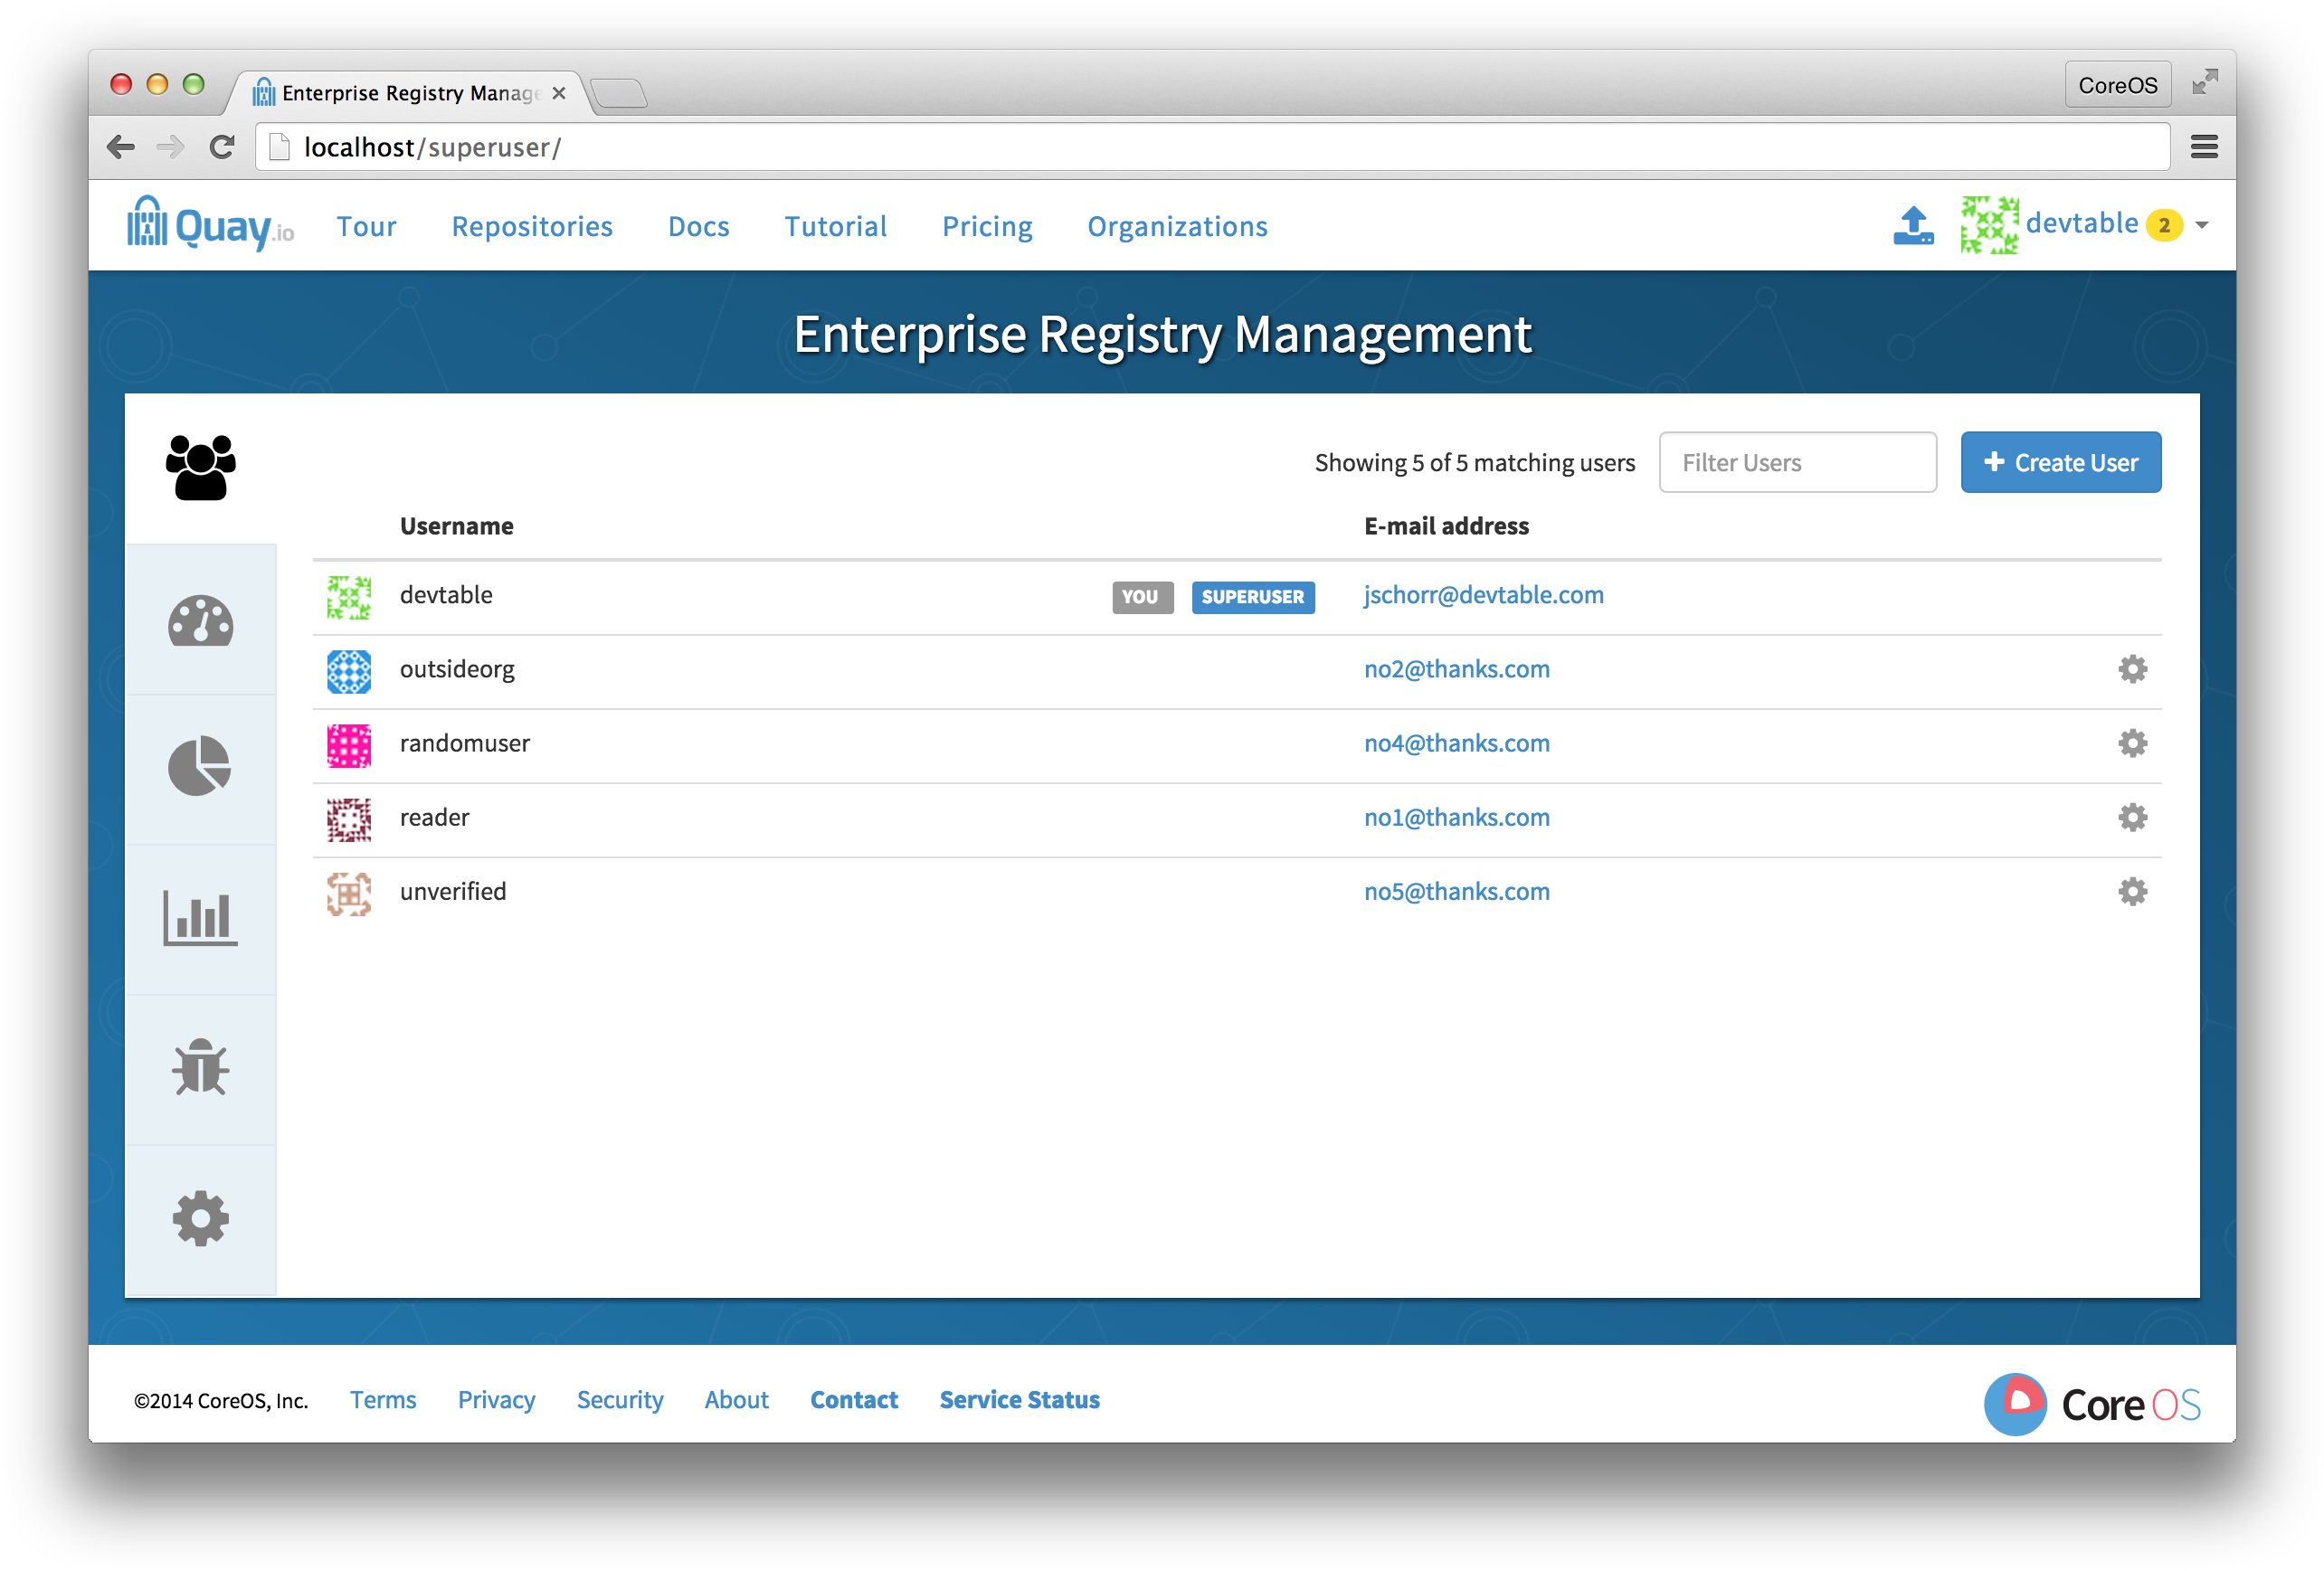Open the Service Status footer link
This screenshot has width=2324, height=1571.
pyautogui.click(x=1019, y=1399)
